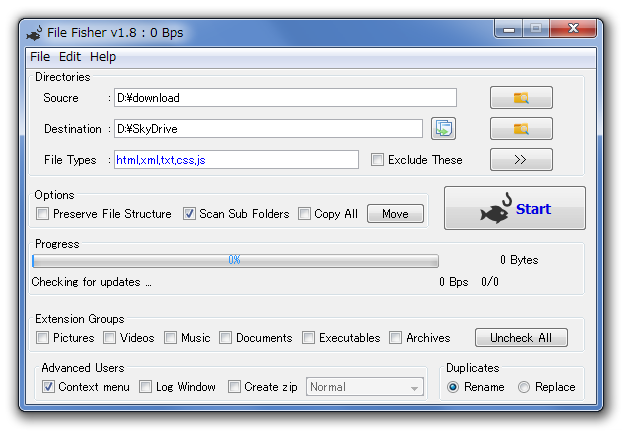Click the copy-folder icon beside Destination field
Viewport: 625px width, 433px height.
443,128
